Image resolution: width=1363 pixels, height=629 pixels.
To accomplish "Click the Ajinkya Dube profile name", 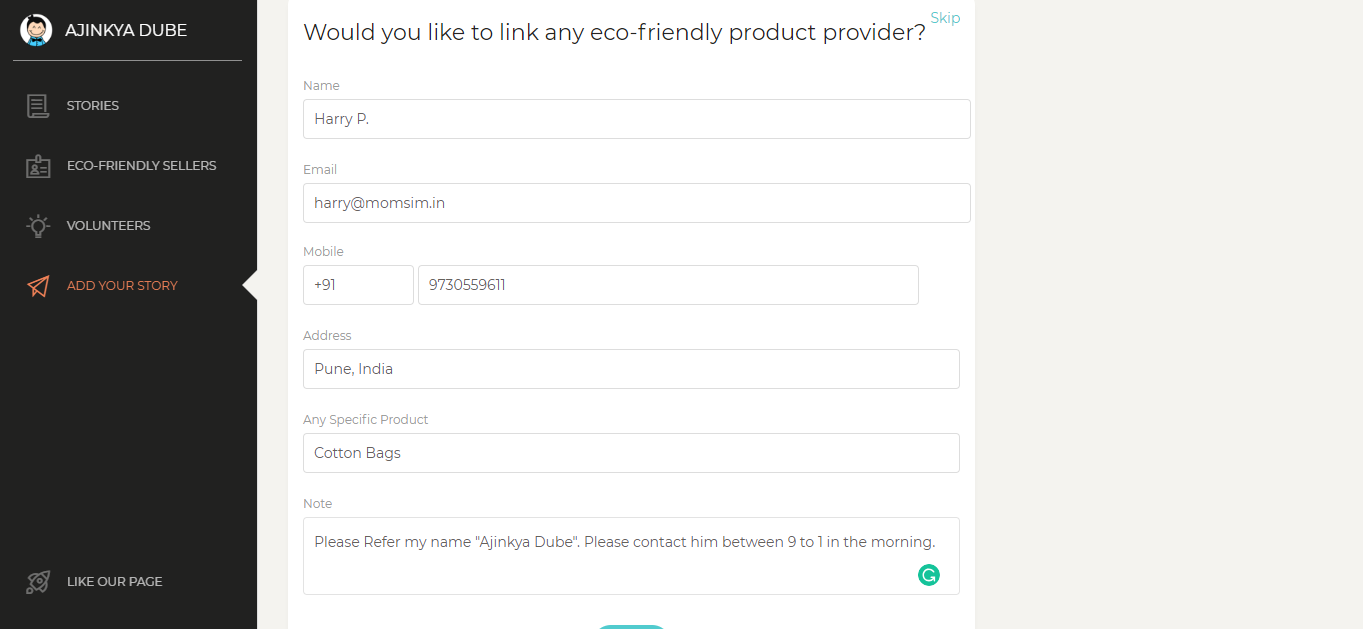I will pyautogui.click(x=126, y=30).
